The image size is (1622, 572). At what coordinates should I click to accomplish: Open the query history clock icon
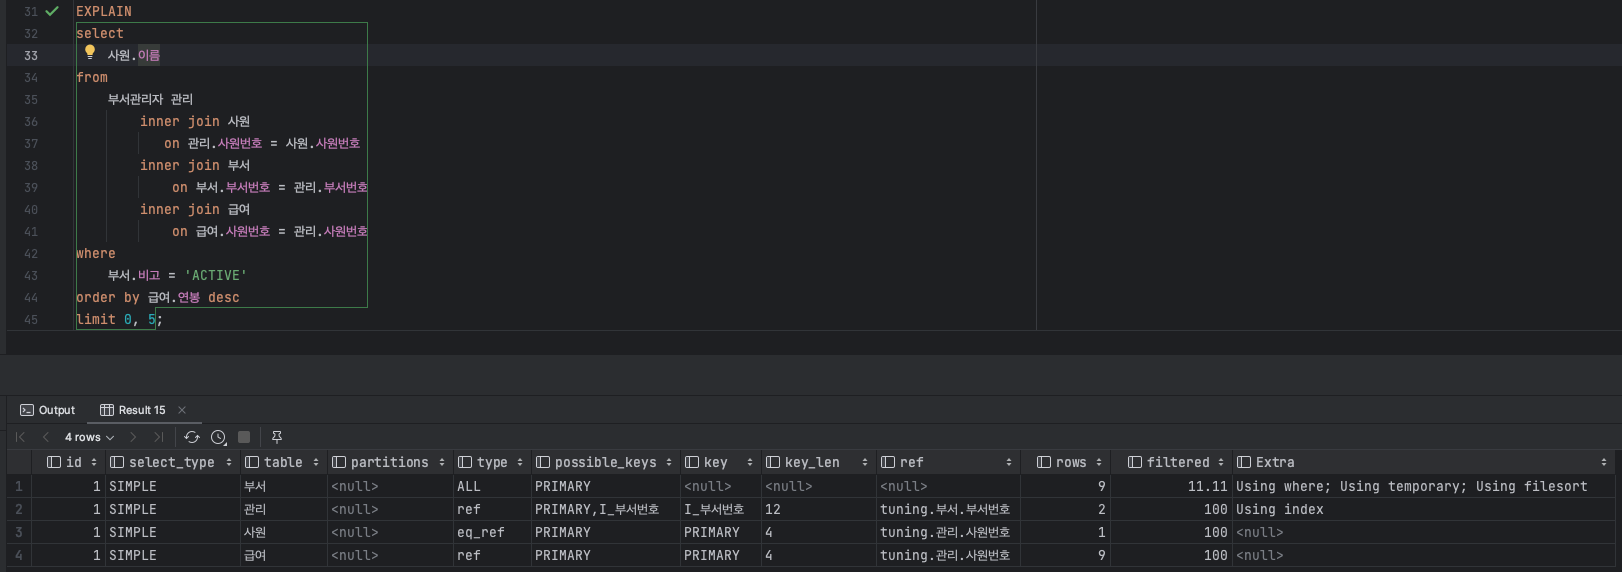(x=219, y=437)
